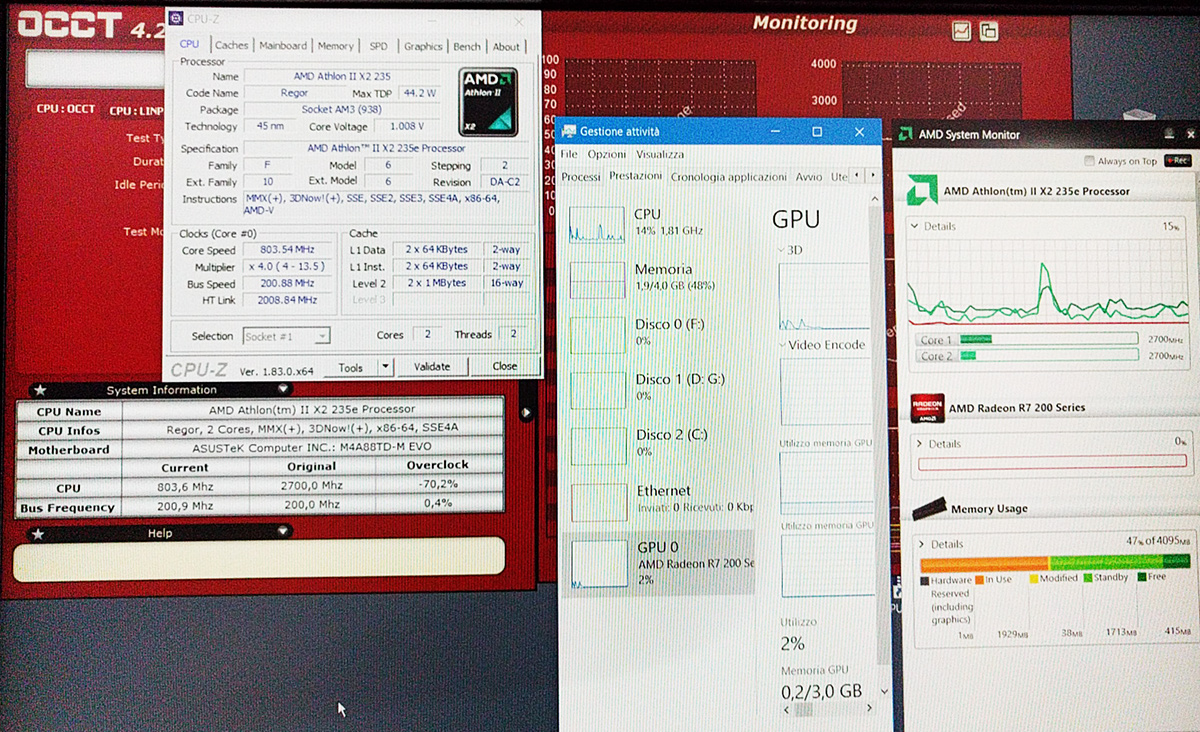Click the AMD Athlon II logo in CPU-Z
Screen dimensions: 1200x732
[x=487, y=101]
